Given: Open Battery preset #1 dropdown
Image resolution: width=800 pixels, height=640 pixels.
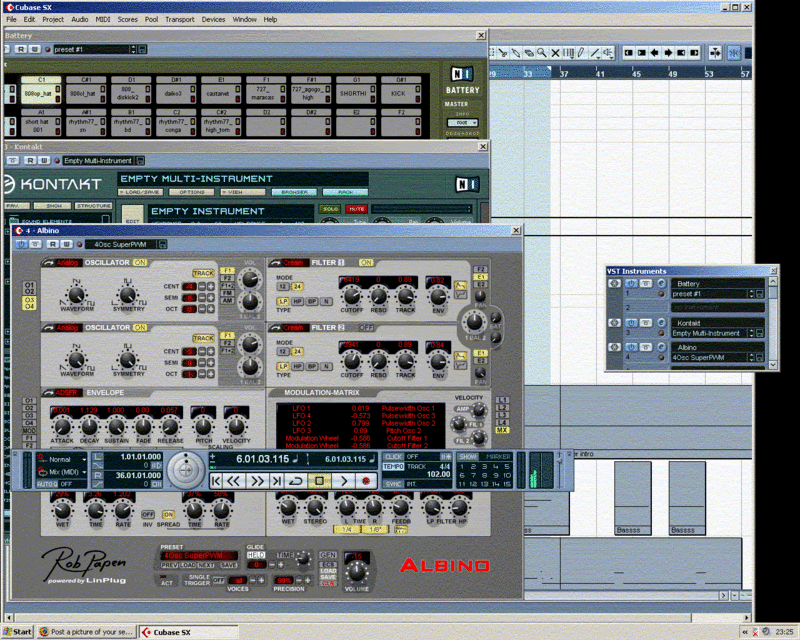Looking at the screenshot, I should [94, 50].
